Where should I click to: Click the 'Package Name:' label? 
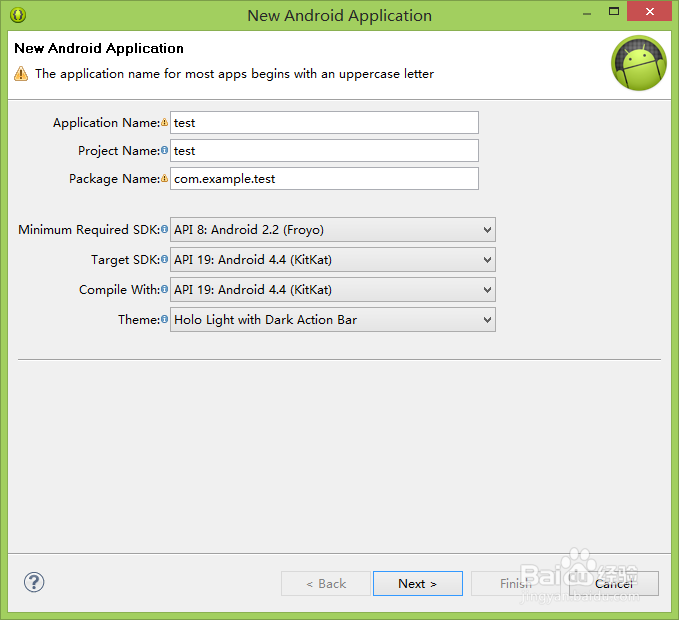pyautogui.click(x=115, y=178)
